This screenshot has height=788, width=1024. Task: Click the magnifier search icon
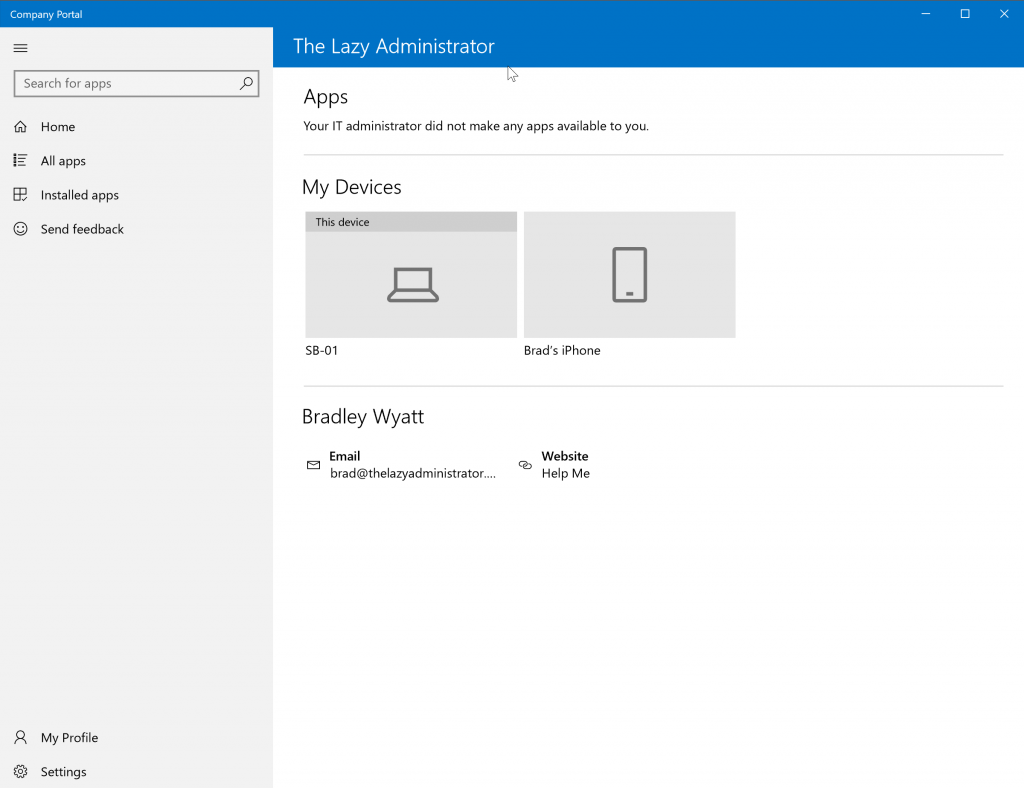pos(246,83)
